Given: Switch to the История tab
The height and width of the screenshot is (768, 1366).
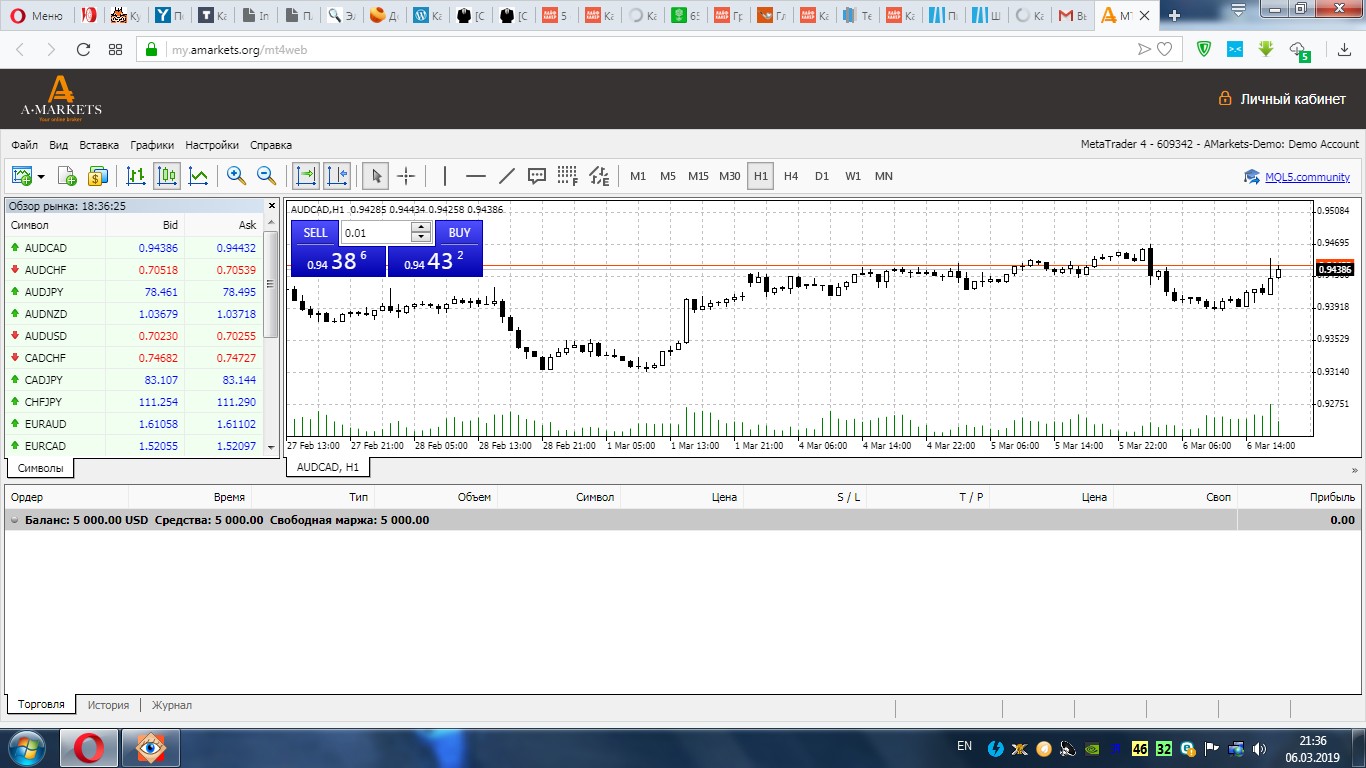Looking at the screenshot, I should click(108, 705).
